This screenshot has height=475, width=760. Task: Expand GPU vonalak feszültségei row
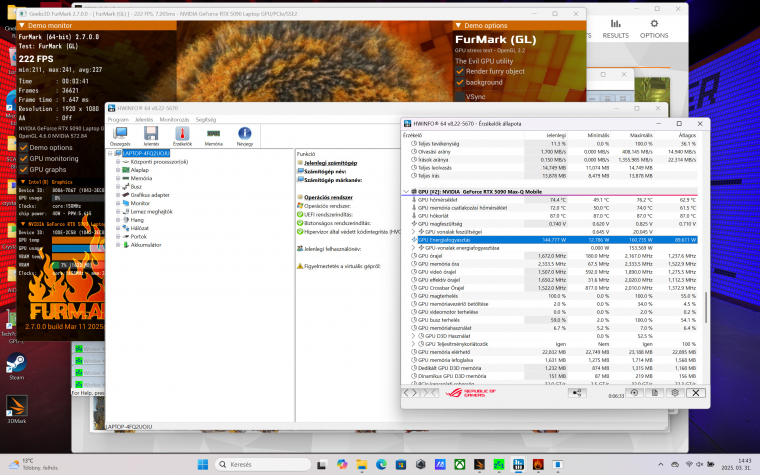(413, 232)
